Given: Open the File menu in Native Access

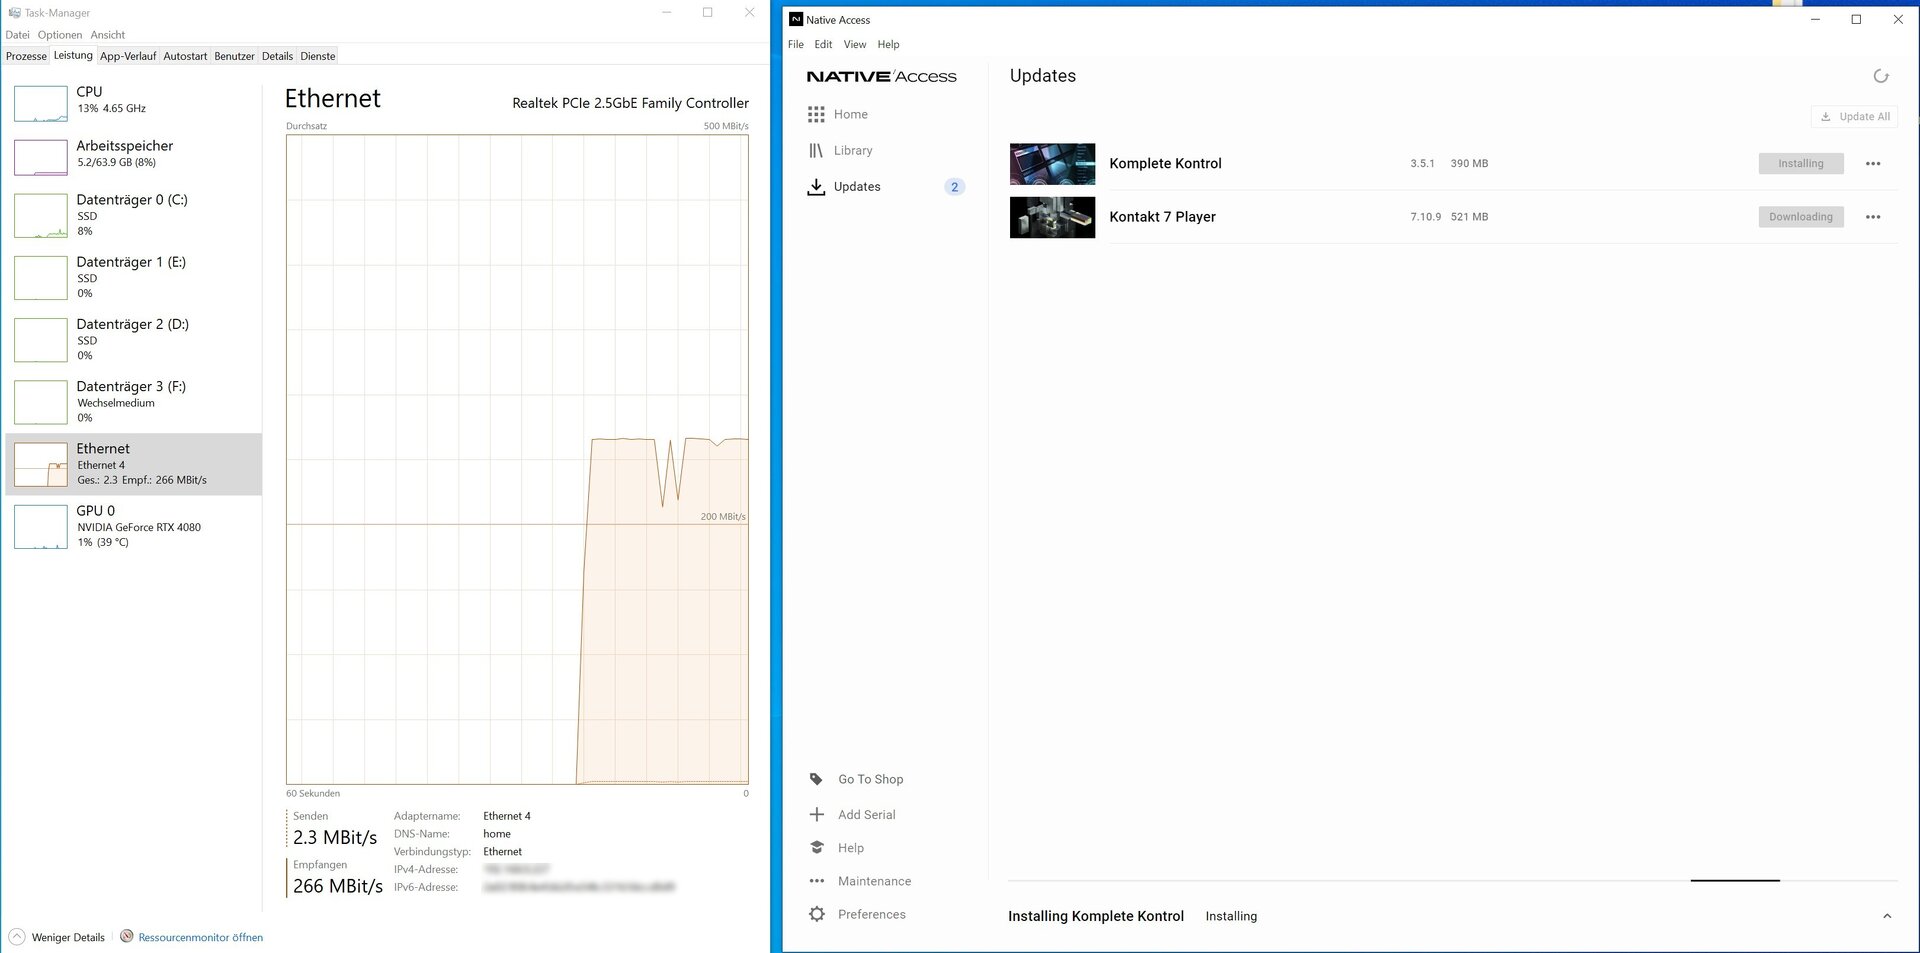Looking at the screenshot, I should 796,45.
